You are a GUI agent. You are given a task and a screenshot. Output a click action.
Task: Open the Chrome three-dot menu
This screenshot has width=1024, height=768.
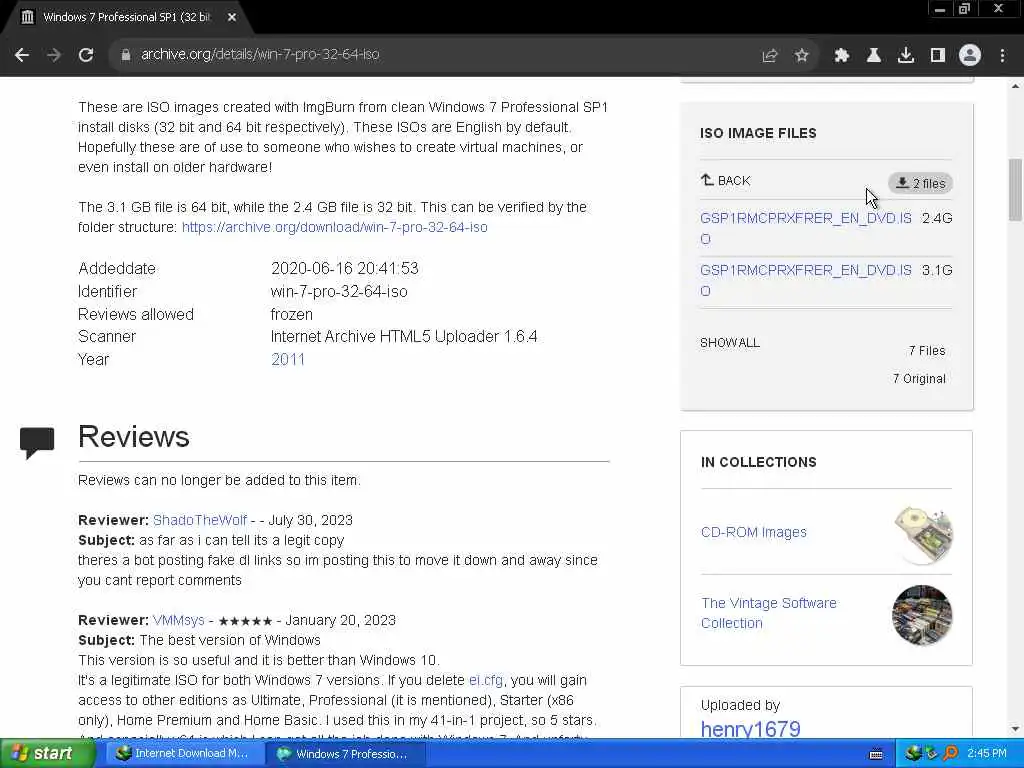point(1002,56)
